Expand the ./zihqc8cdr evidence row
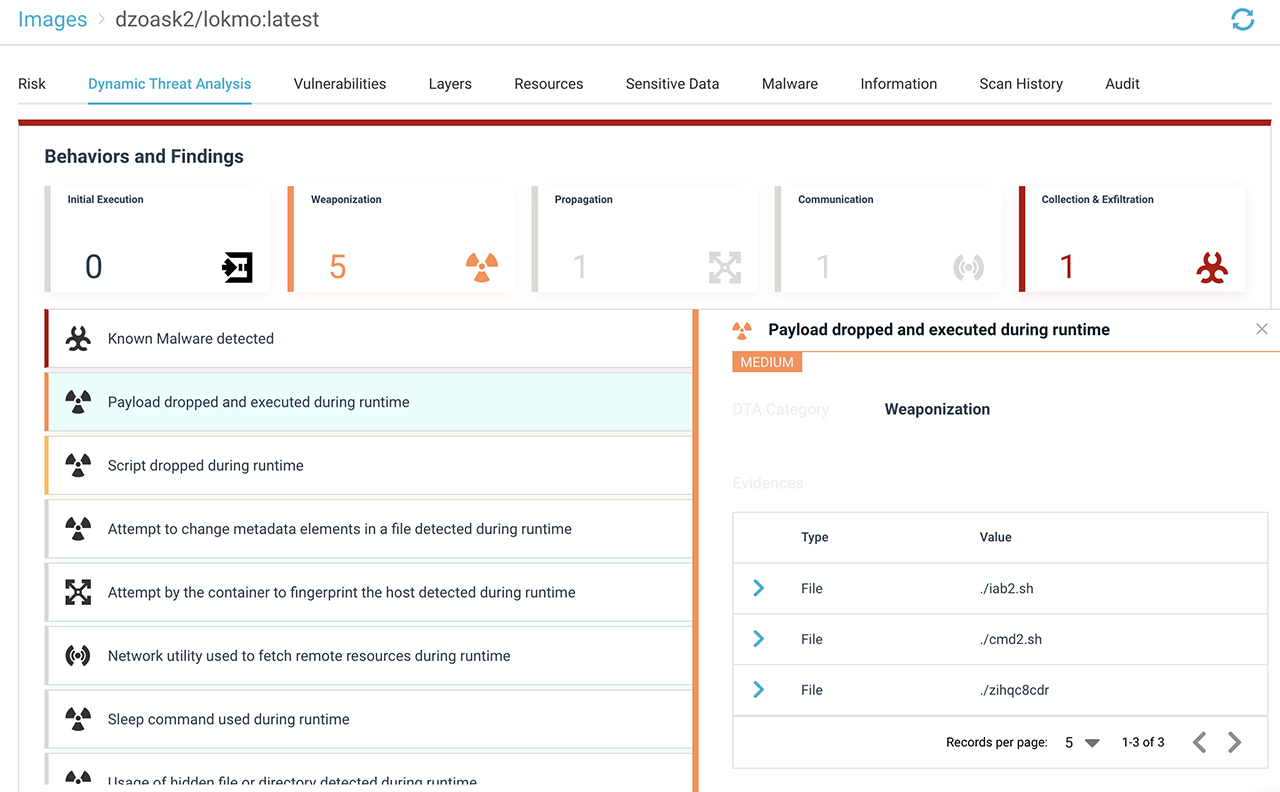Screen dimensions: 1280x792 (758, 690)
